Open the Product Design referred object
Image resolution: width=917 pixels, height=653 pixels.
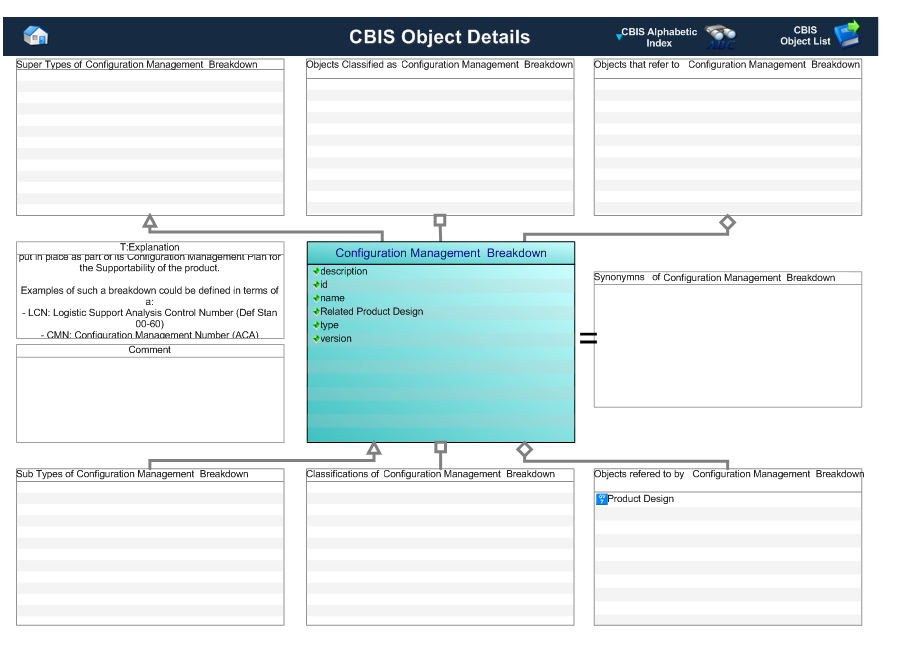(x=640, y=499)
